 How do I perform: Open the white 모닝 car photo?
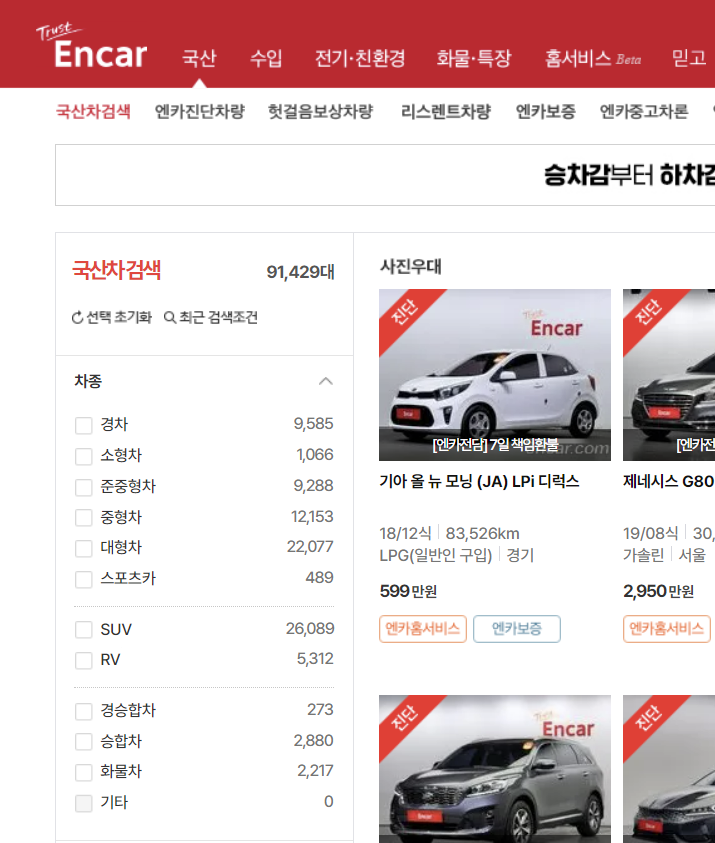495,375
